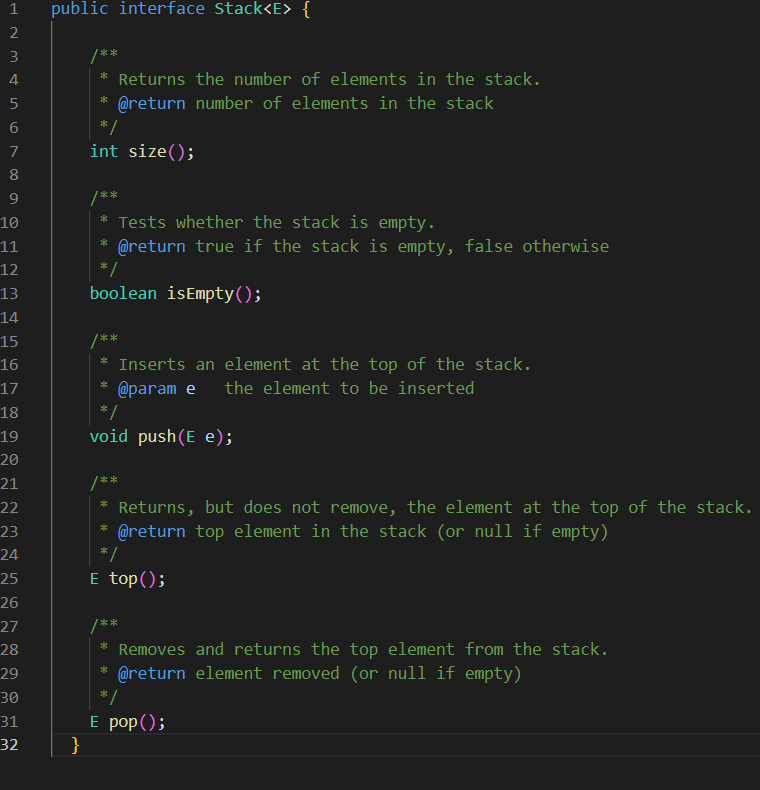This screenshot has height=790, width=760.
Task: Click the '/**' comment opener on line 21
Action: coord(104,483)
